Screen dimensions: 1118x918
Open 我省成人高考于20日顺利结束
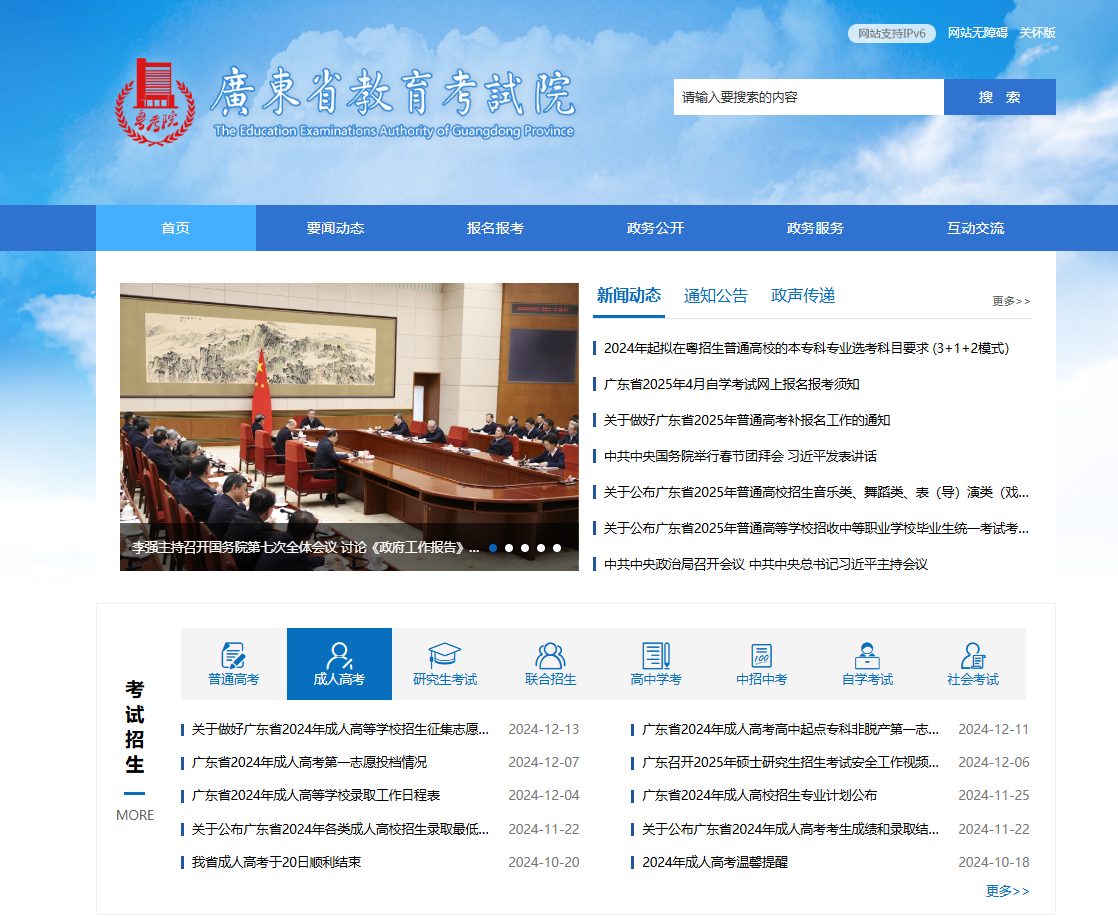point(276,862)
